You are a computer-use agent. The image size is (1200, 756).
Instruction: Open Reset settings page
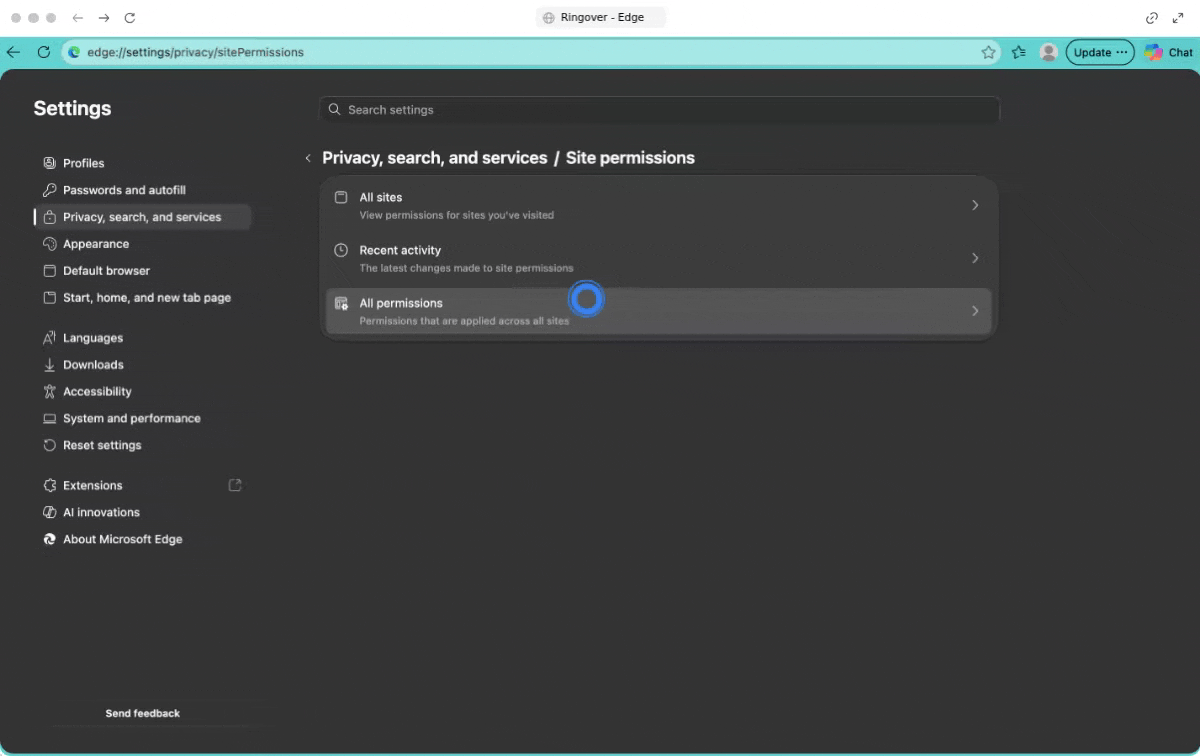coord(102,446)
